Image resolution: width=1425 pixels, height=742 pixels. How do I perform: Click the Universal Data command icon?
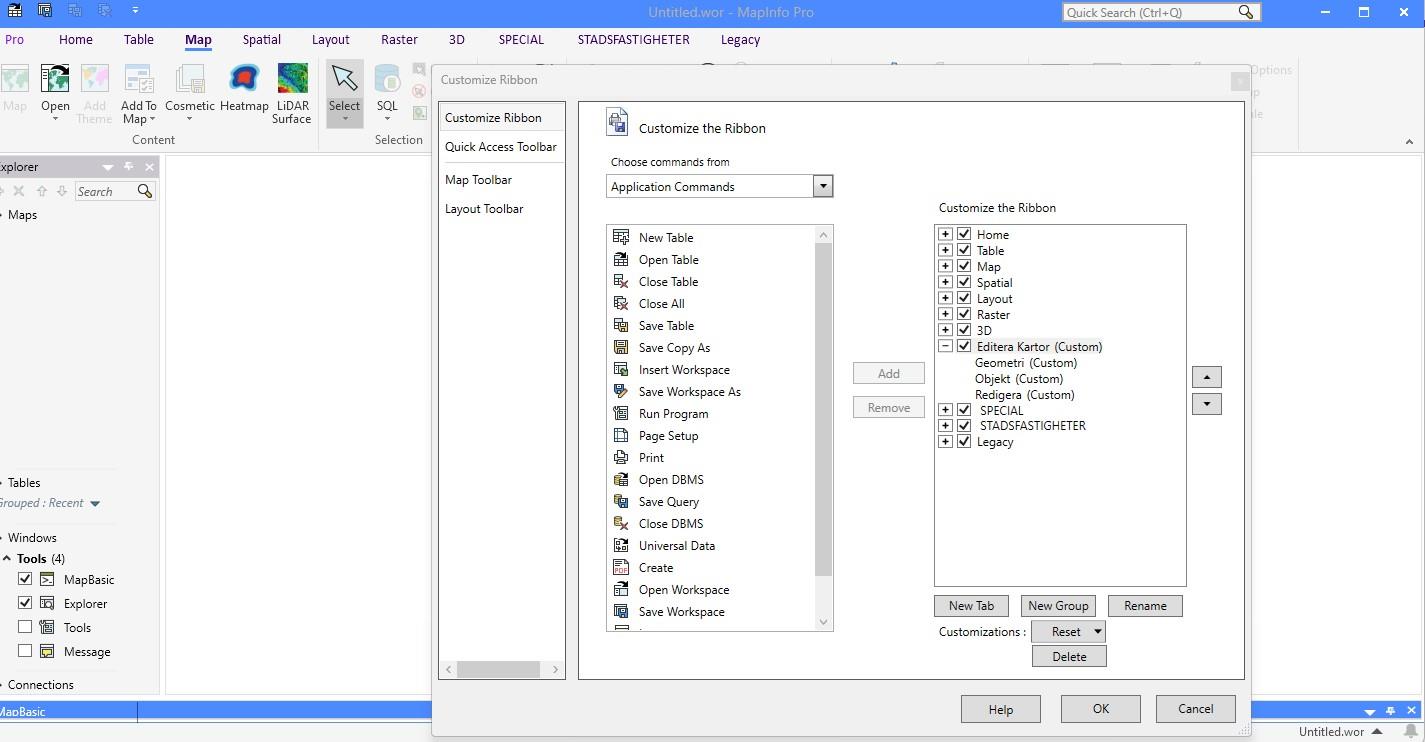click(x=621, y=545)
